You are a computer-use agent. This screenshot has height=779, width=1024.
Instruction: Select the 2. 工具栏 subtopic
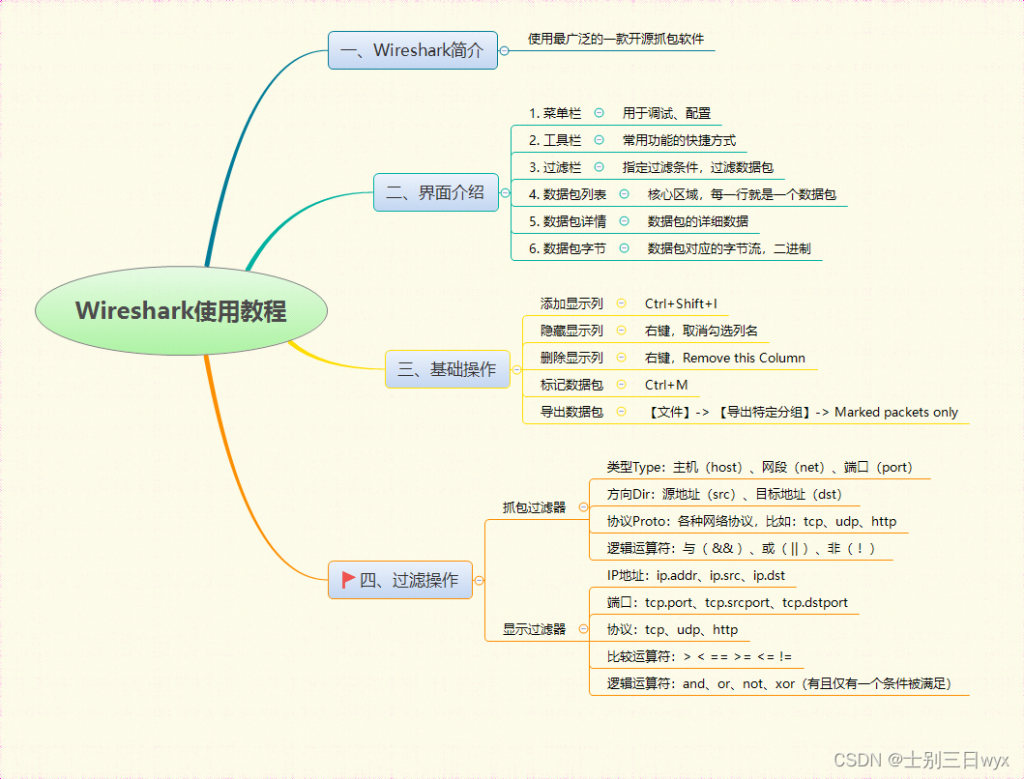554,140
